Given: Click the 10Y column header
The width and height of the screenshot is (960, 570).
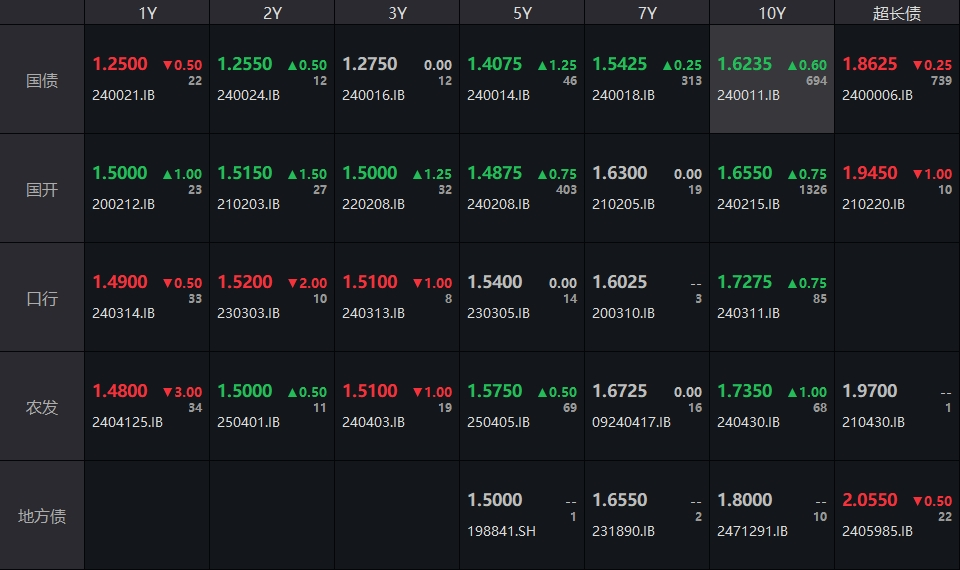Looking at the screenshot, I should point(772,13).
